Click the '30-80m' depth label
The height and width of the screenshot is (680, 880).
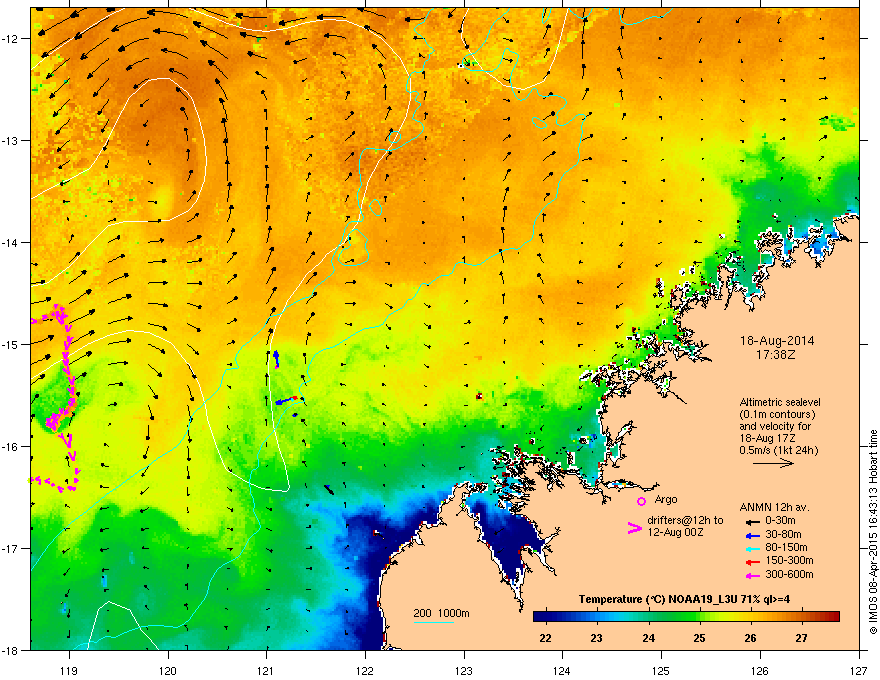pyautogui.click(x=783, y=534)
